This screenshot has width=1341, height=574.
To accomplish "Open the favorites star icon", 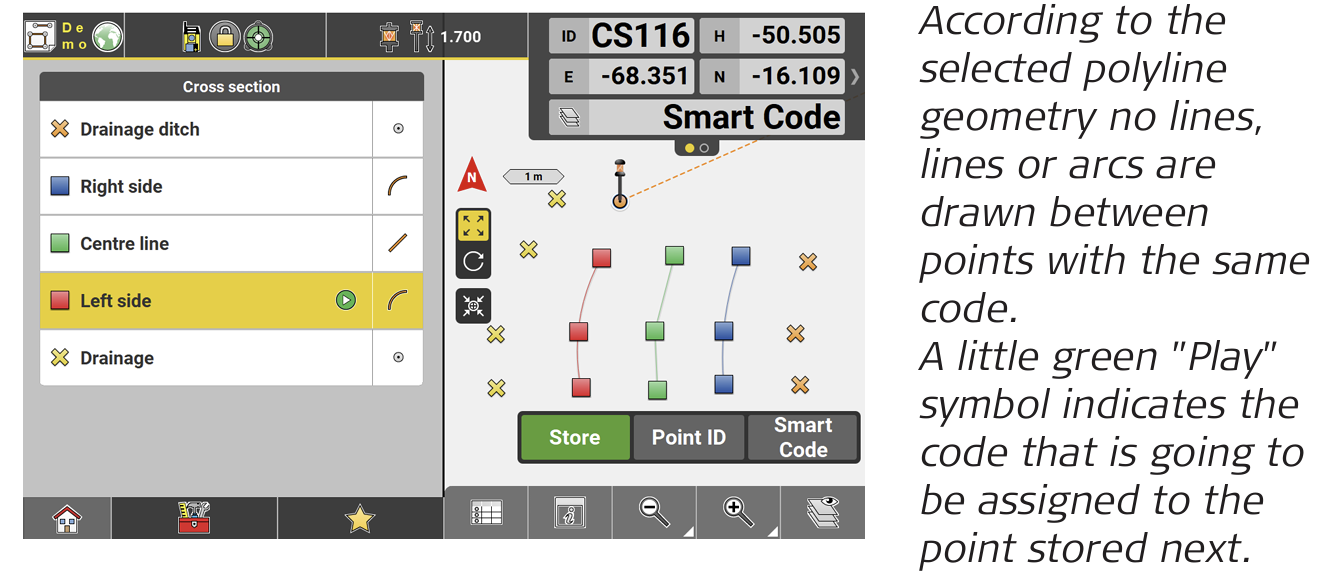I will pyautogui.click(x=359, y=518).
